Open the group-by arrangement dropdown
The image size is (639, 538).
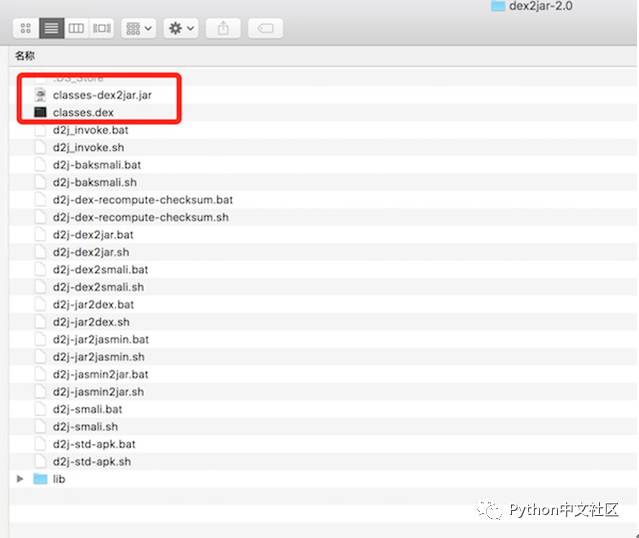[139, 28]
